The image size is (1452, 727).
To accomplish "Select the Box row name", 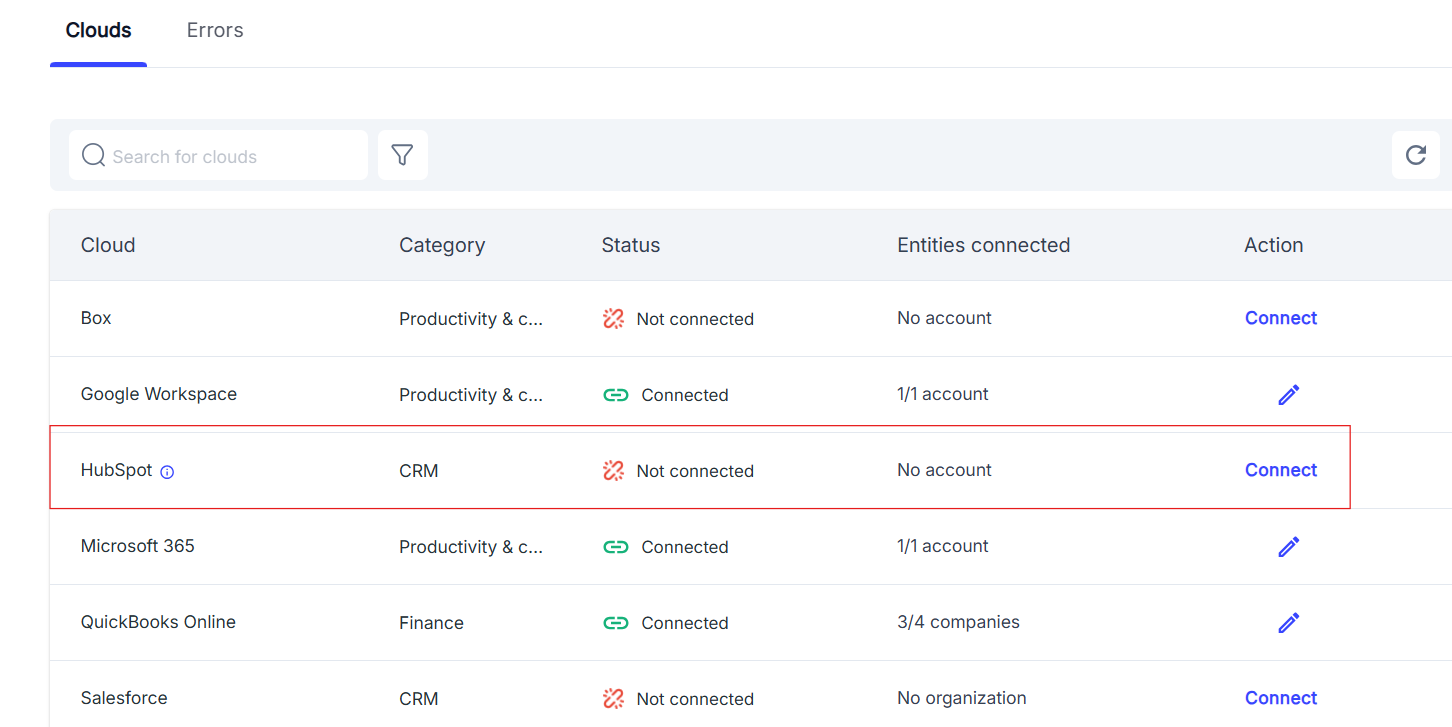I will coord(96,318).
